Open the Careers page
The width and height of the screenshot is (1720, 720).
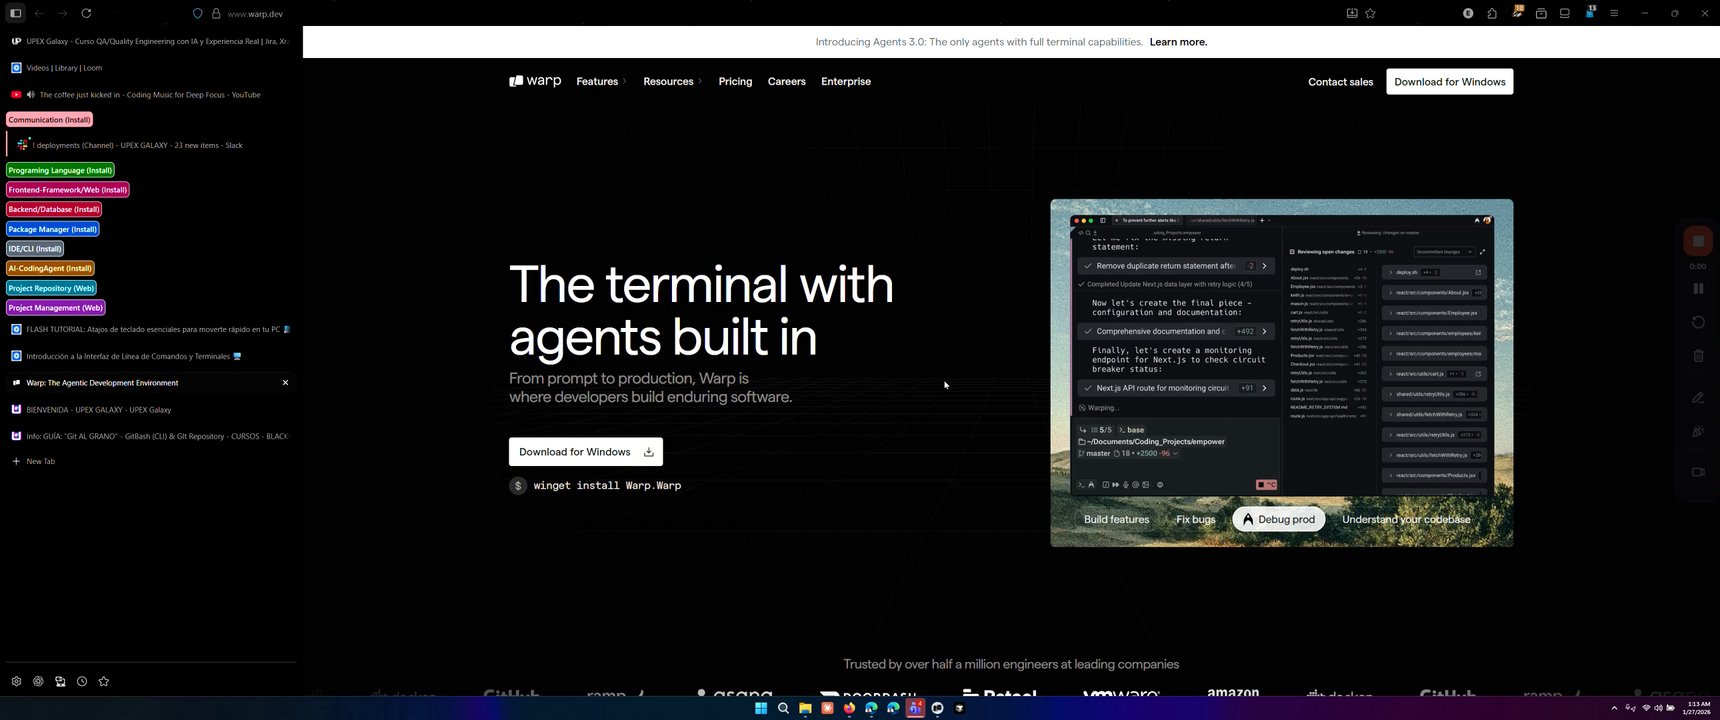[x=786, y=81]
